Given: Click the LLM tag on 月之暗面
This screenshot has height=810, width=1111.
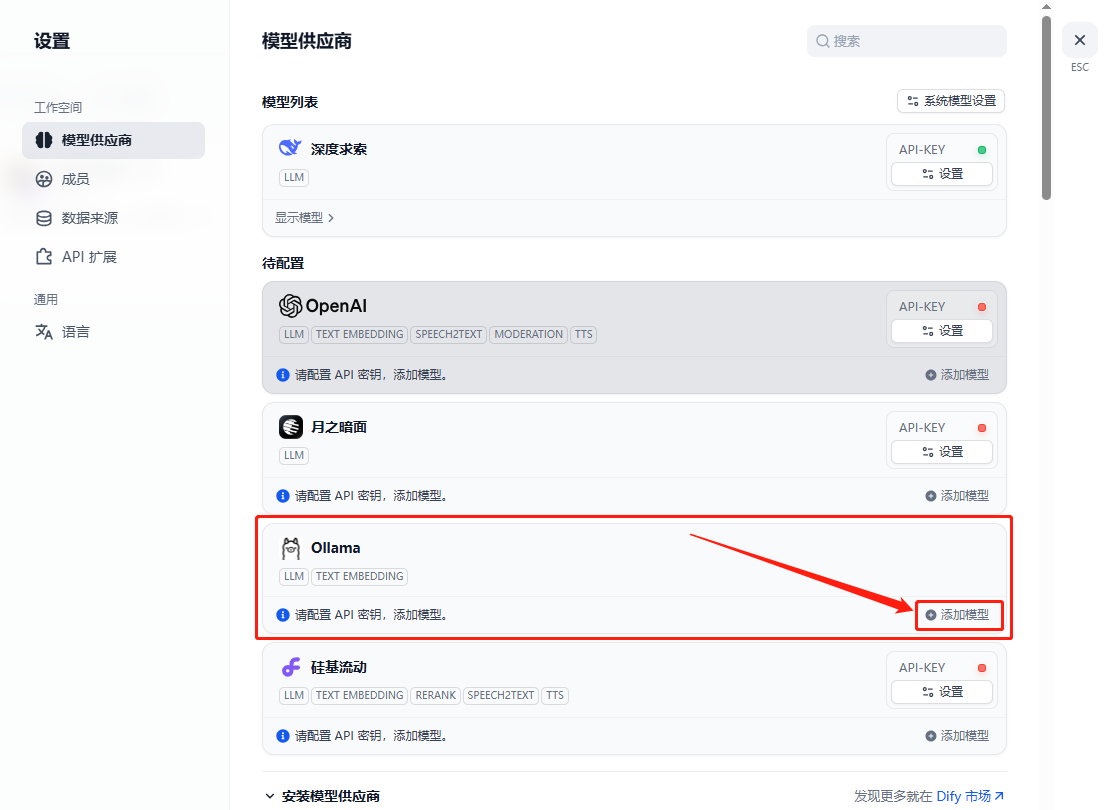Looking at the screenshot, I should click(x=294, y=456).
